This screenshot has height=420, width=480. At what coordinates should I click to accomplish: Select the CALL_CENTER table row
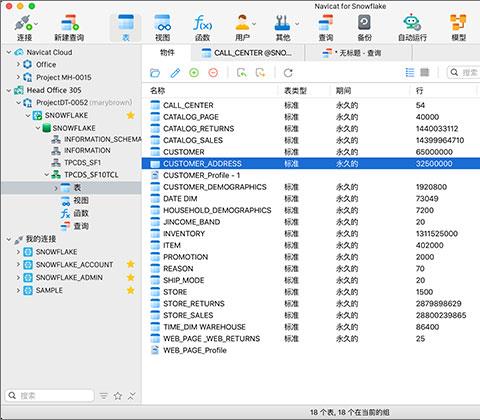point(311,105)
